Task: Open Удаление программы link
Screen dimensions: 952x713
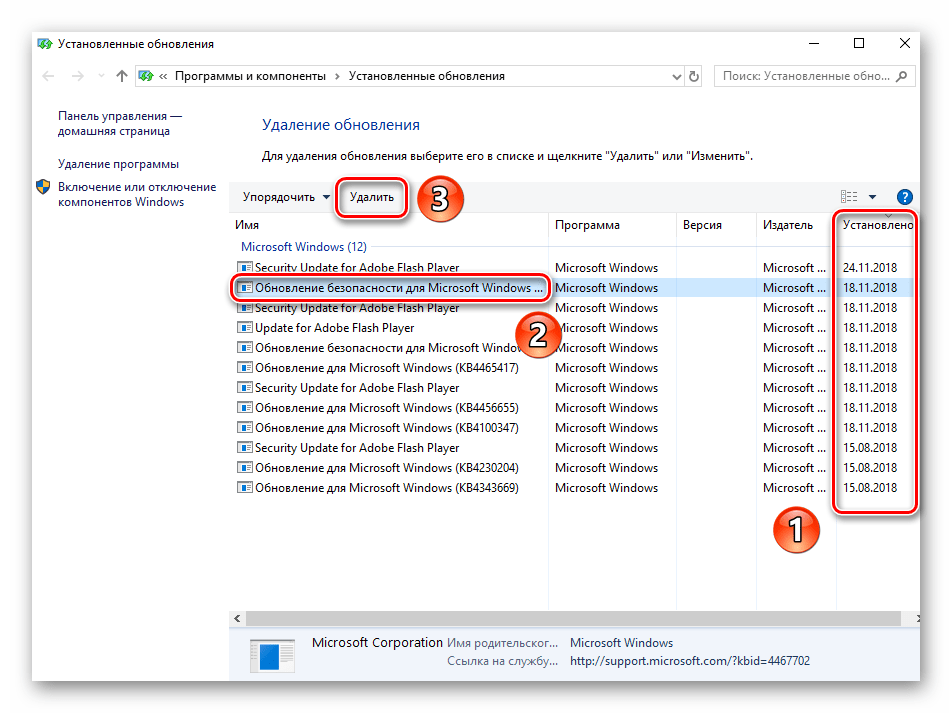Action: click(118, 164)
